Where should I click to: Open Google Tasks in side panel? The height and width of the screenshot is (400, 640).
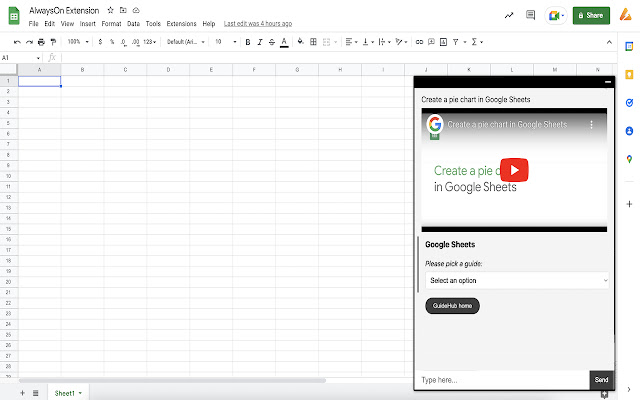629,103
